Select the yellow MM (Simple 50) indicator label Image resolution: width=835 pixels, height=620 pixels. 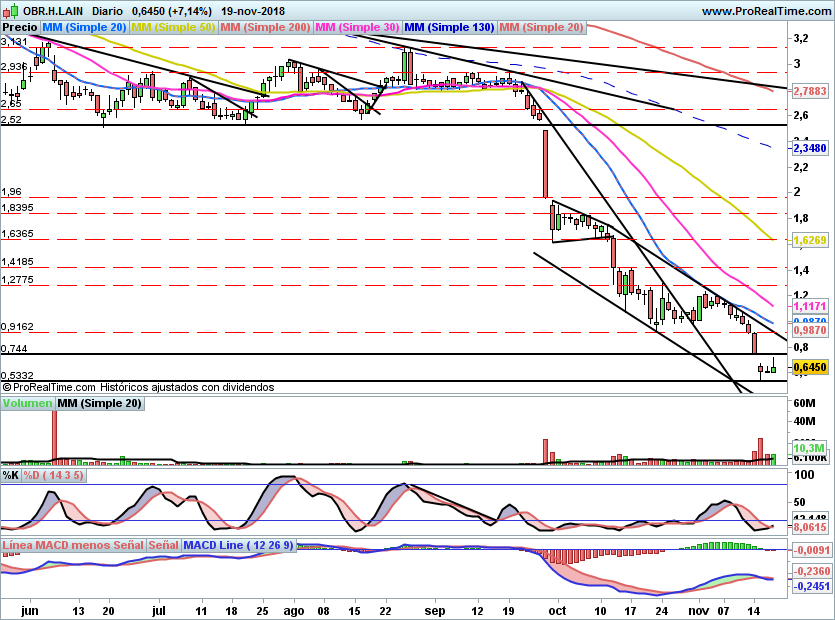coord(173,27)
